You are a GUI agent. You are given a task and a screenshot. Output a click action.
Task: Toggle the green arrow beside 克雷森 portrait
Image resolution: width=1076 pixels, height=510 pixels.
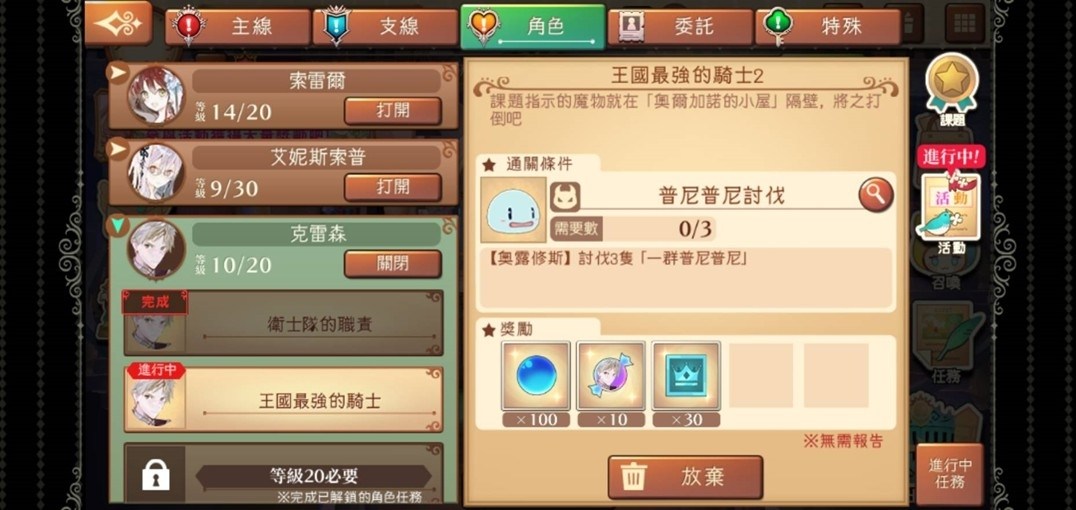click(118, 226)
